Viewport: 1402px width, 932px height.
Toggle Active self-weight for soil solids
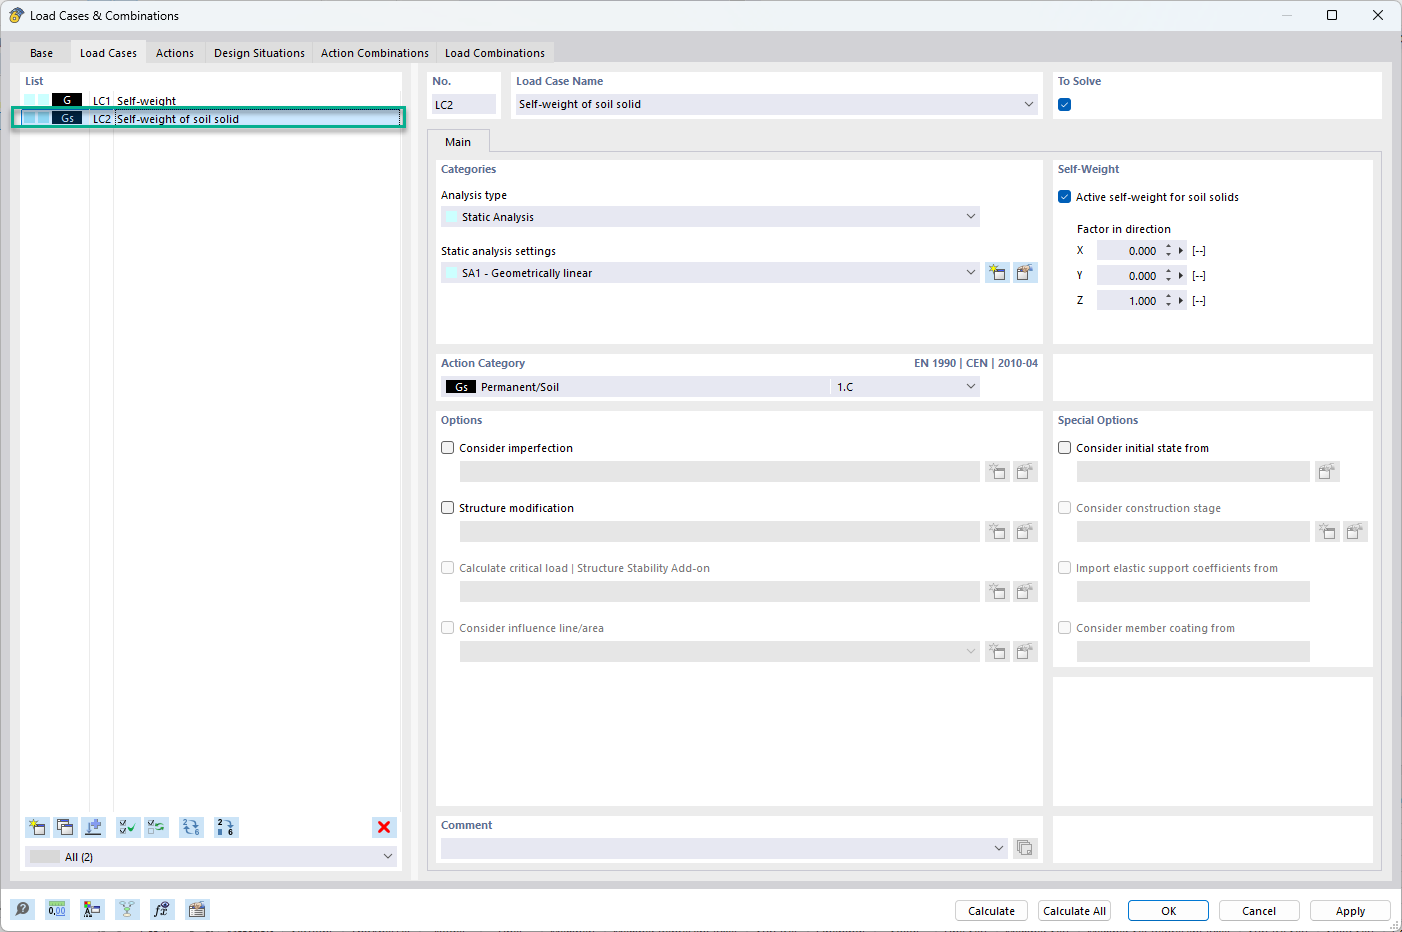[1065, 197]
